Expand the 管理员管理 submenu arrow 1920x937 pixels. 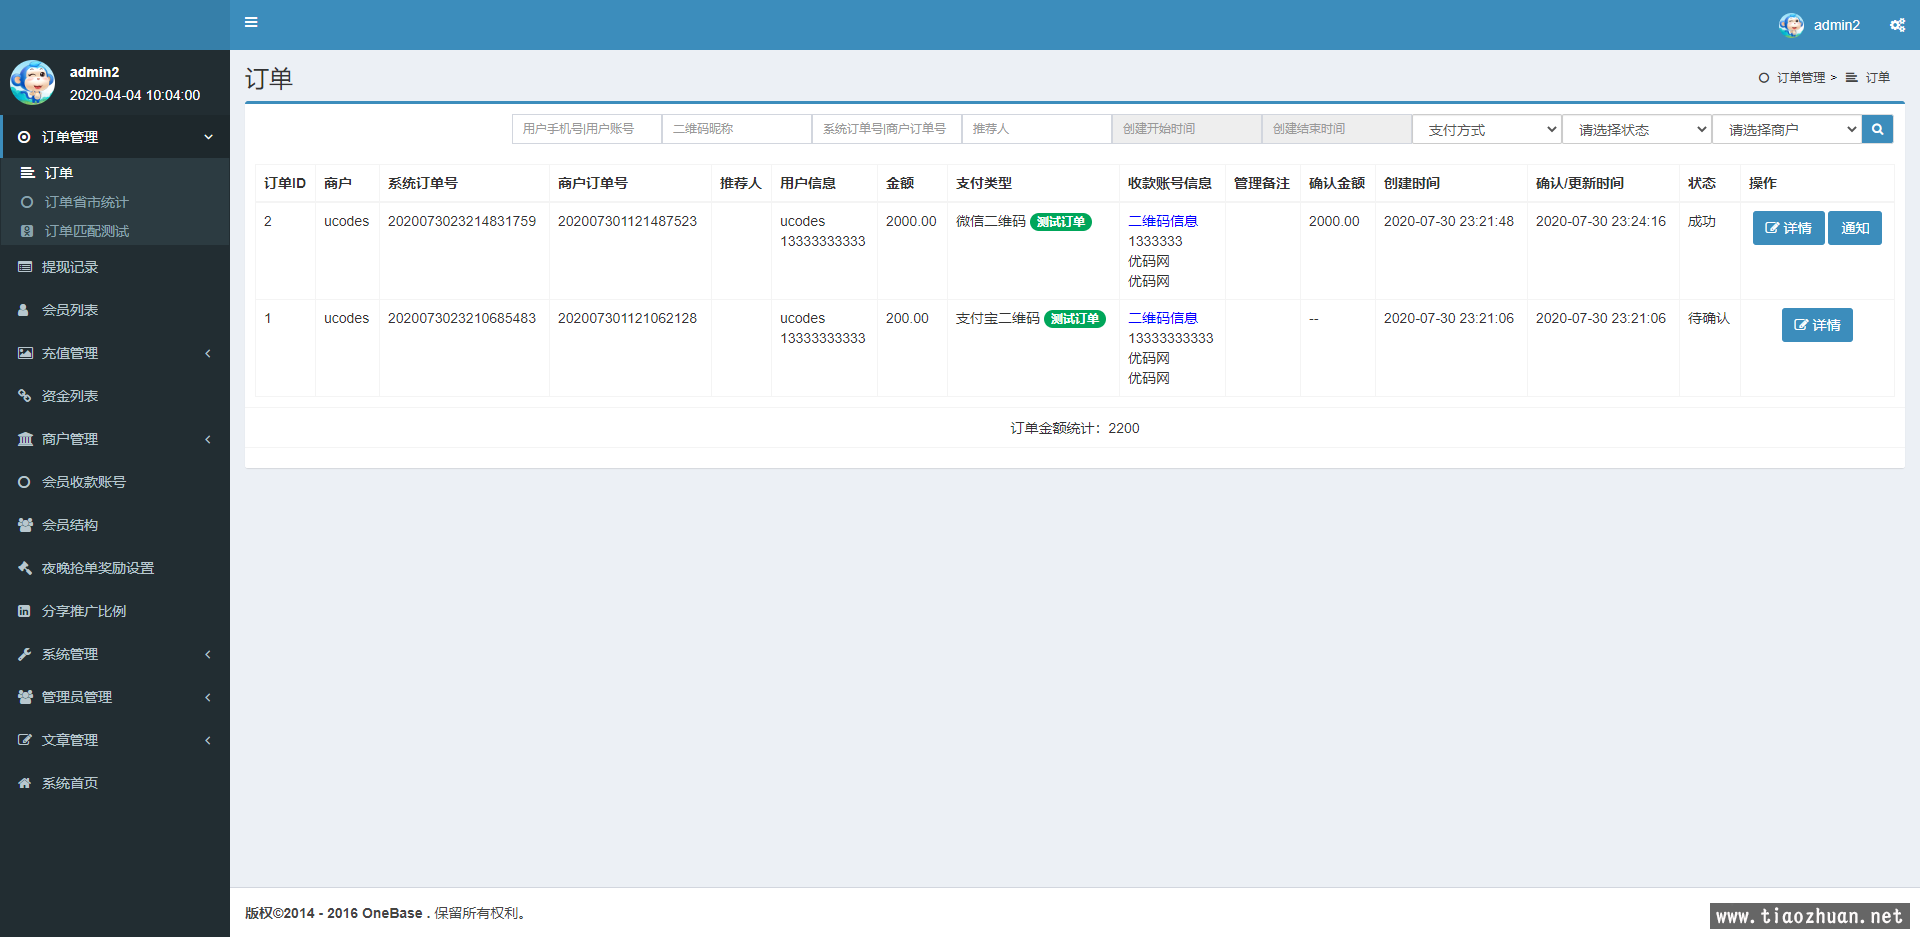[208, 697]
